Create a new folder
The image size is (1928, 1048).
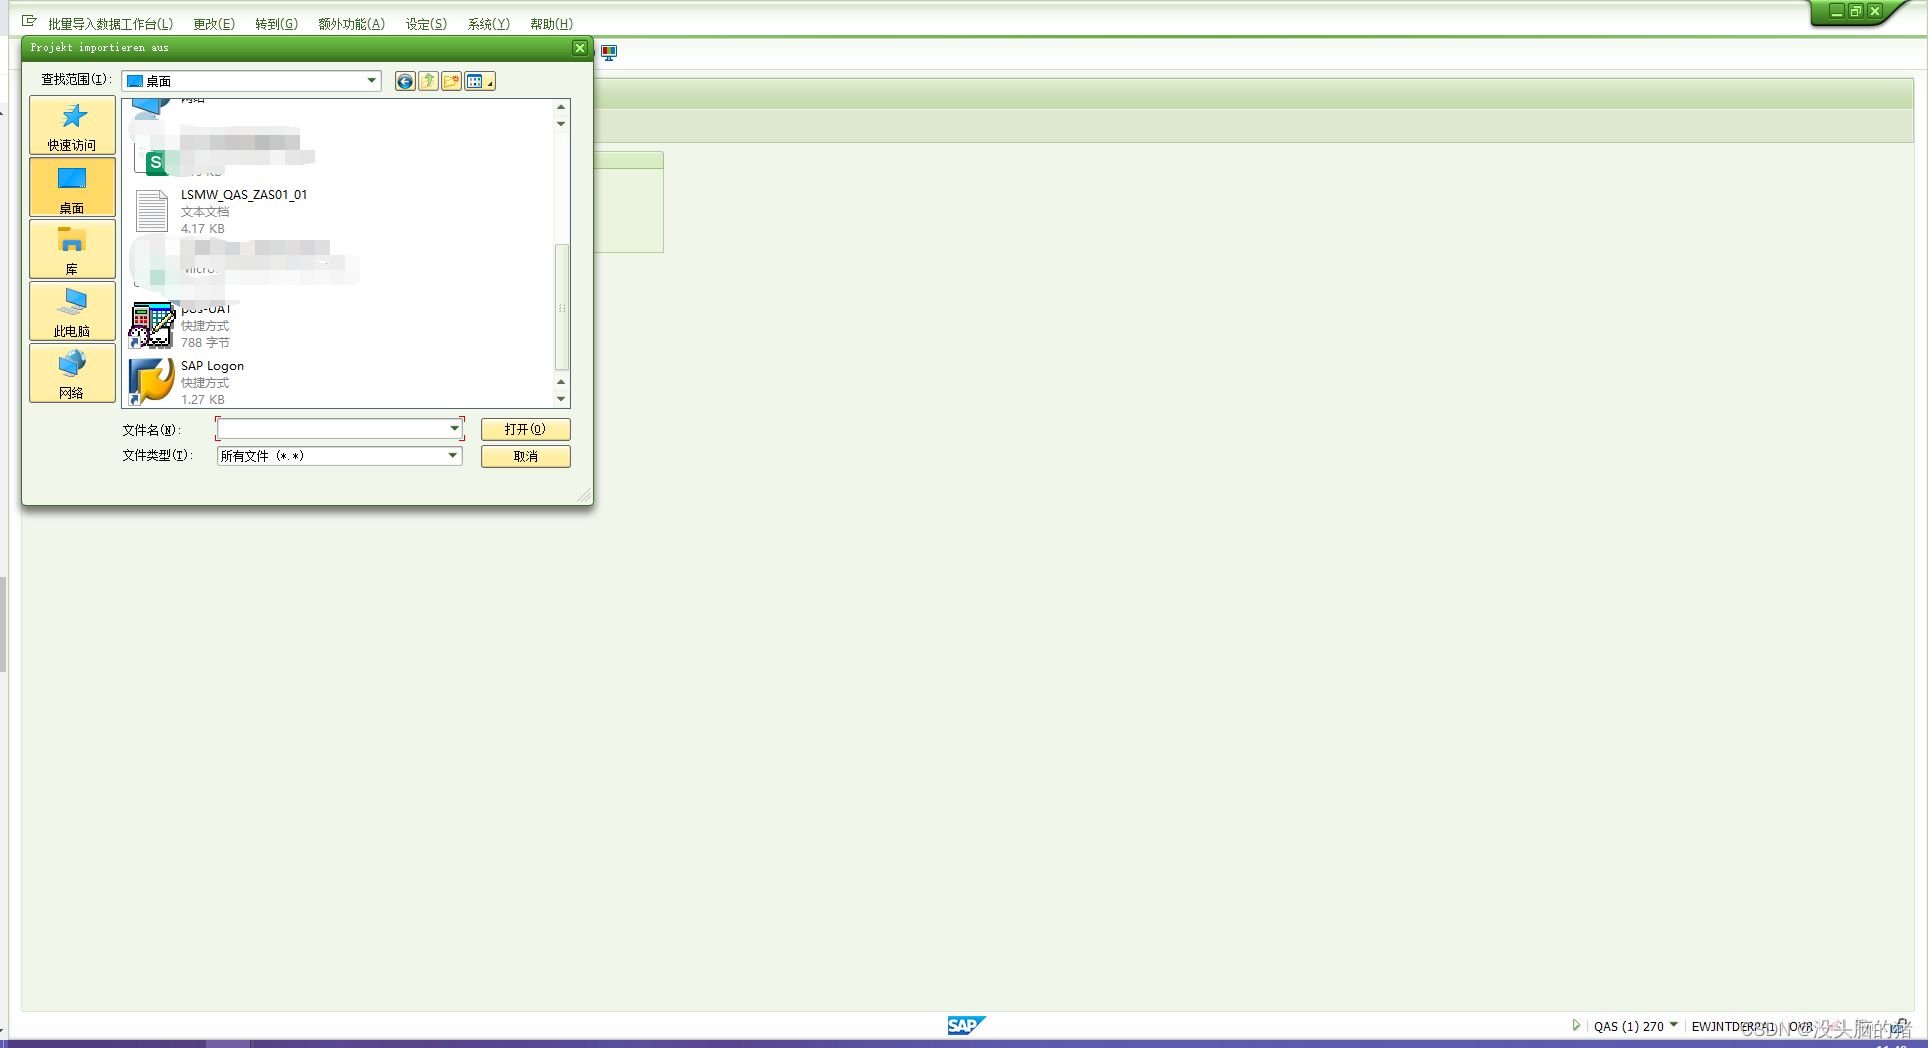coord(451,81)
